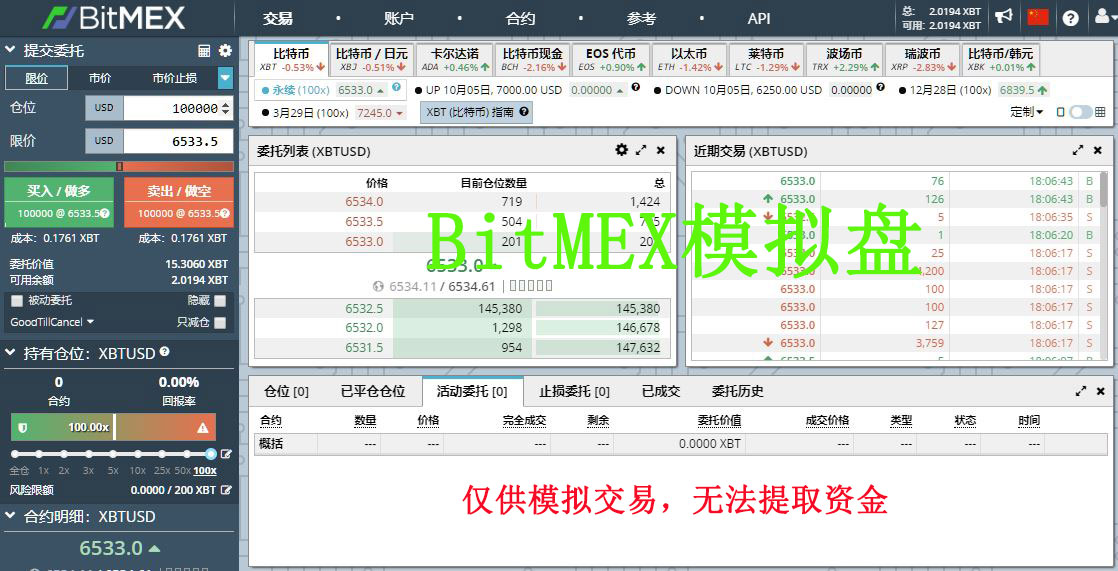Open order book (委托列表) settings gear
The width and height of the screenshot is (1118, 571).
pos(622,150)
